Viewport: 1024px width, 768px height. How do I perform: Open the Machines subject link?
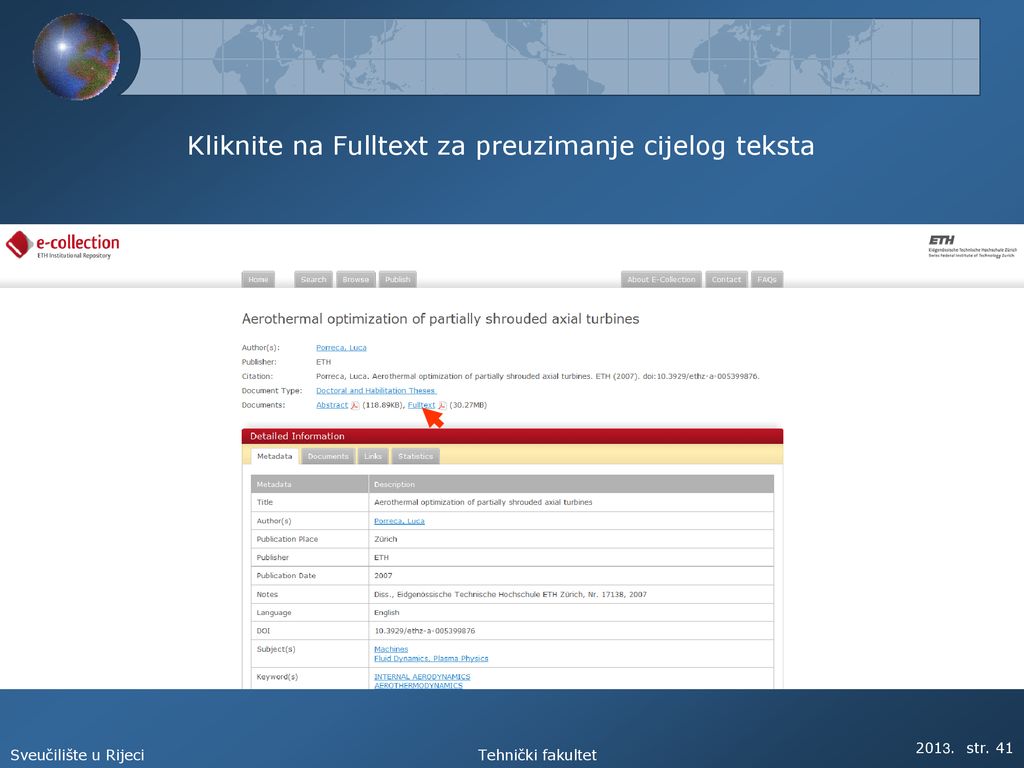391,649
